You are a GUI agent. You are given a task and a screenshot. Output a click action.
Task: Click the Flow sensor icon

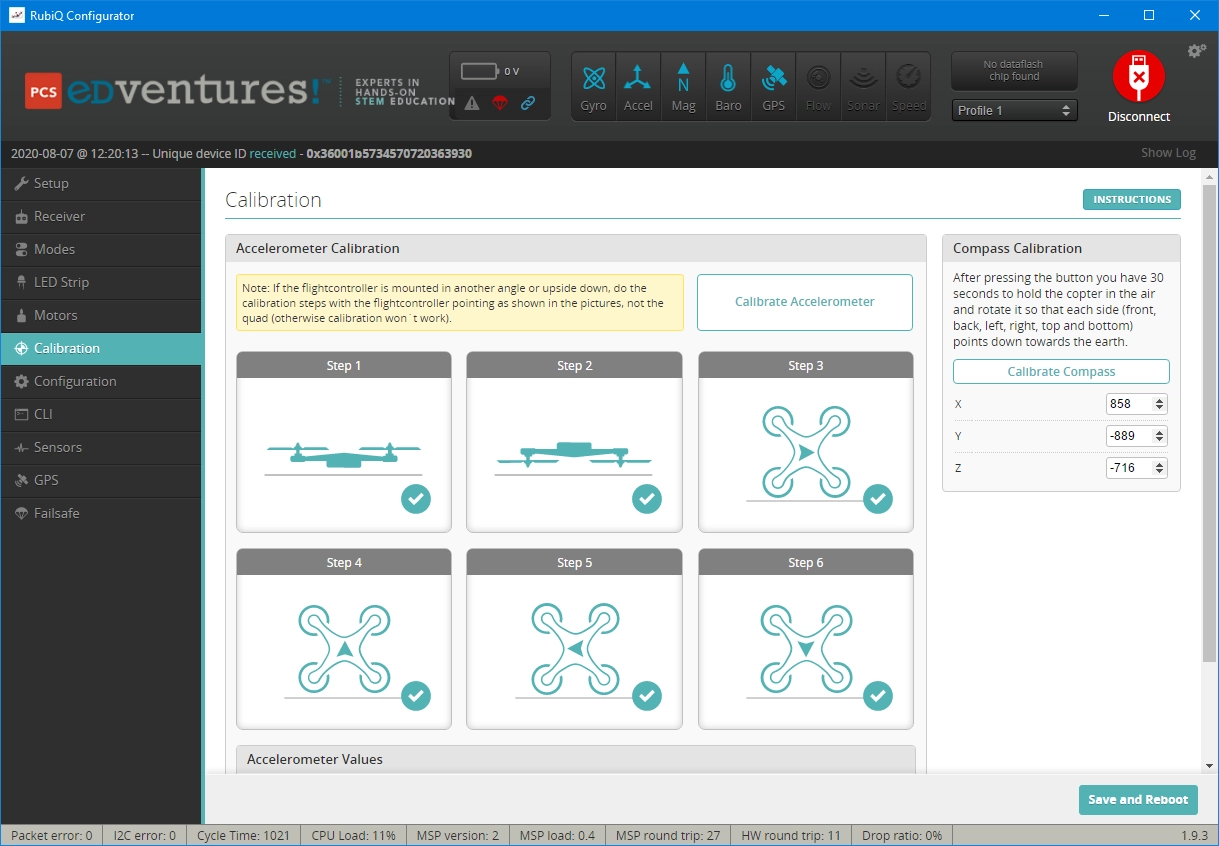818,86
